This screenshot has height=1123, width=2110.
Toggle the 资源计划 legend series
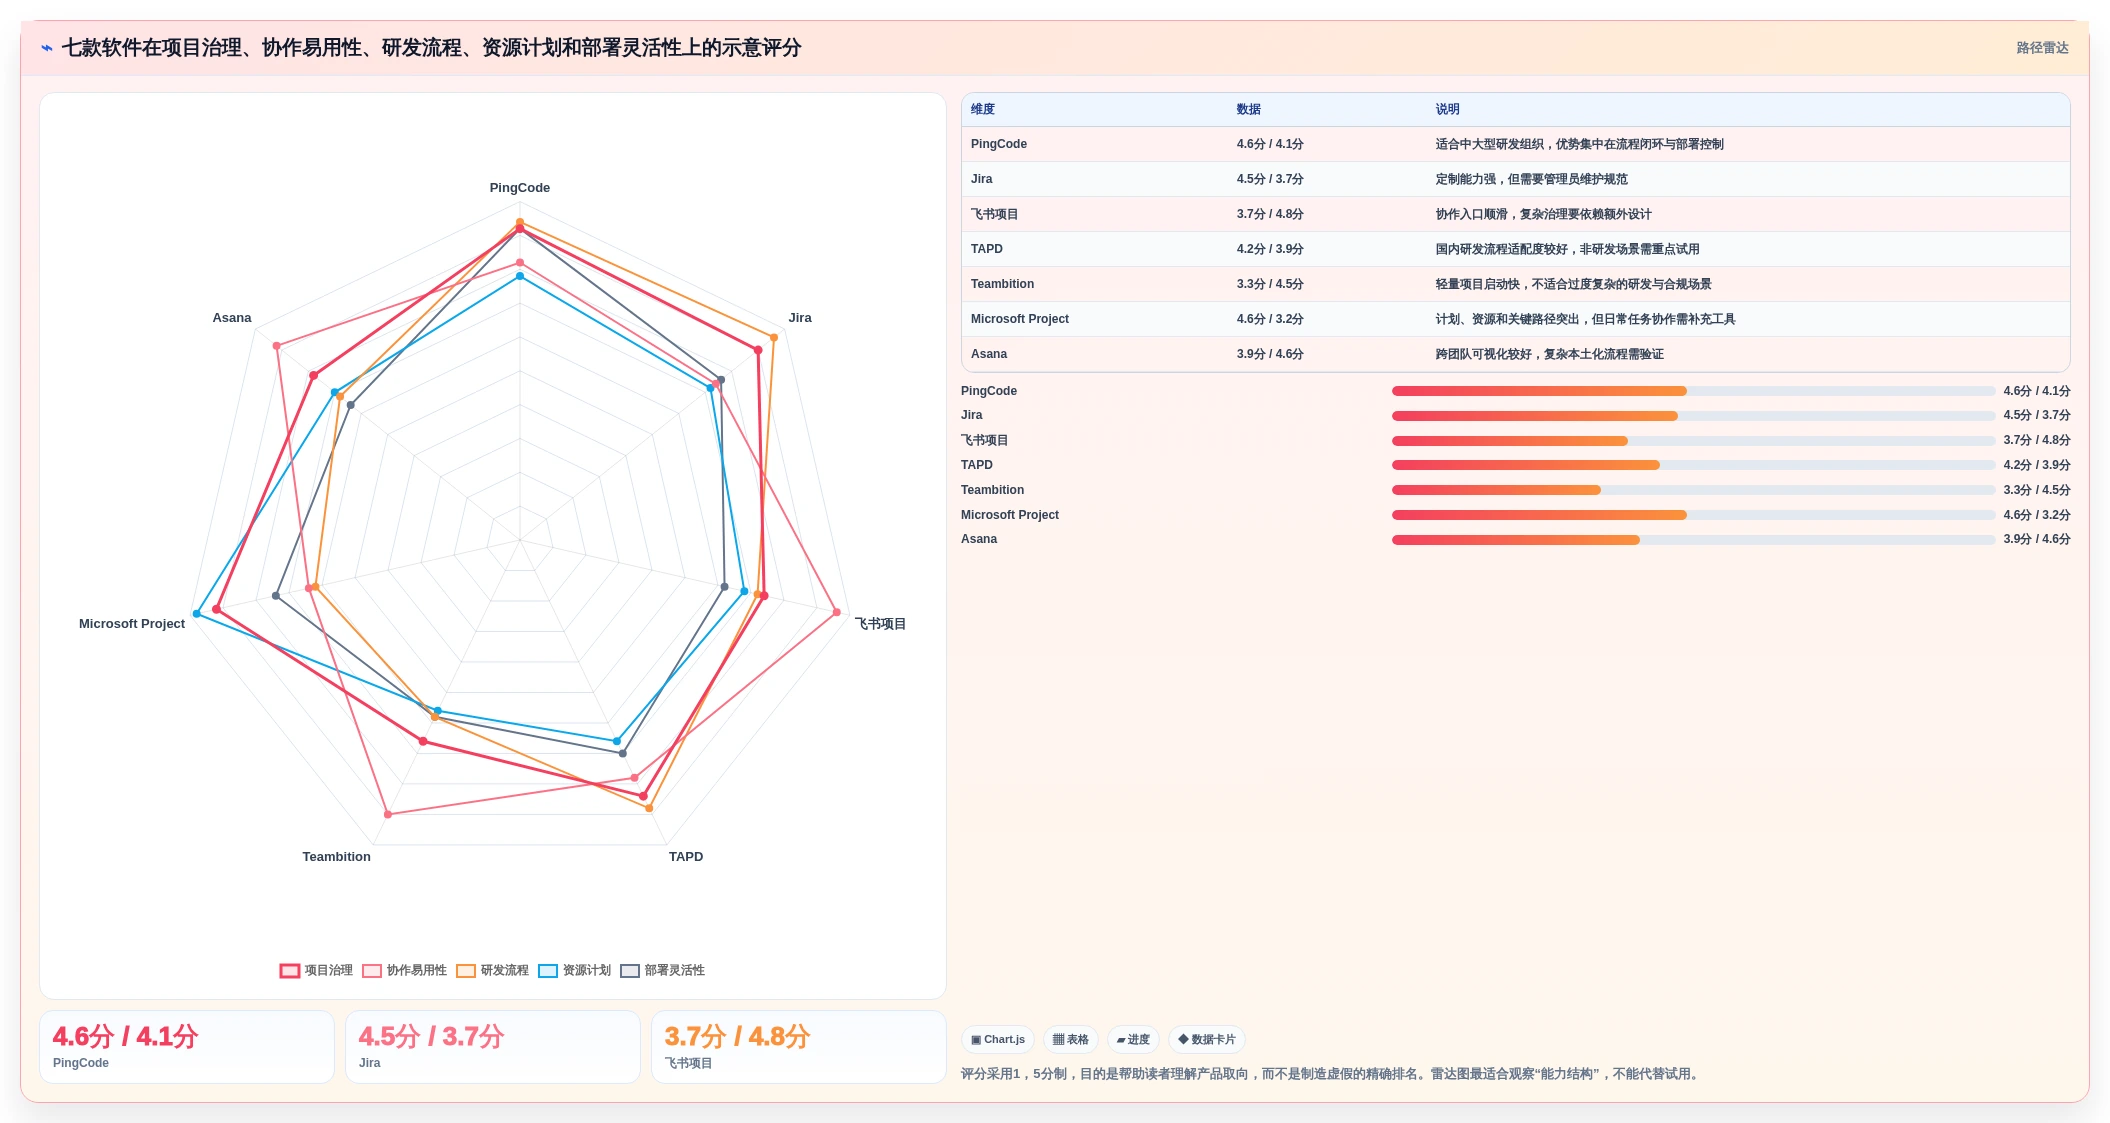tap(574, 970)
